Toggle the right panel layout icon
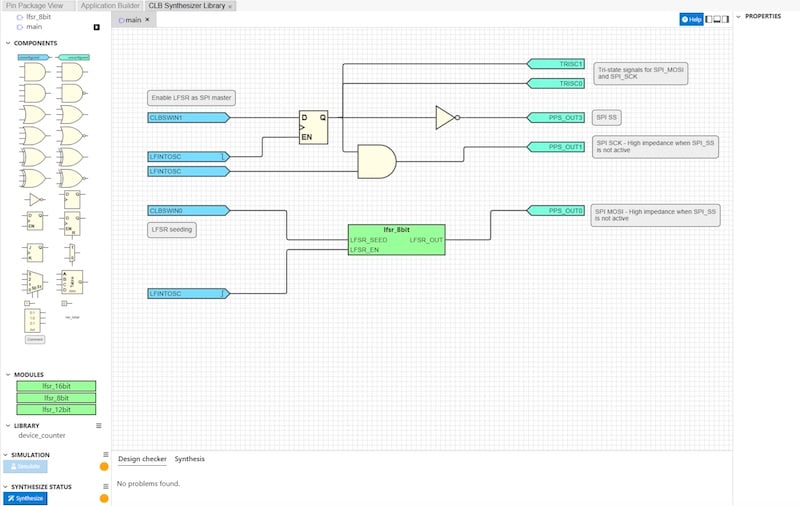 coord(725,19)
